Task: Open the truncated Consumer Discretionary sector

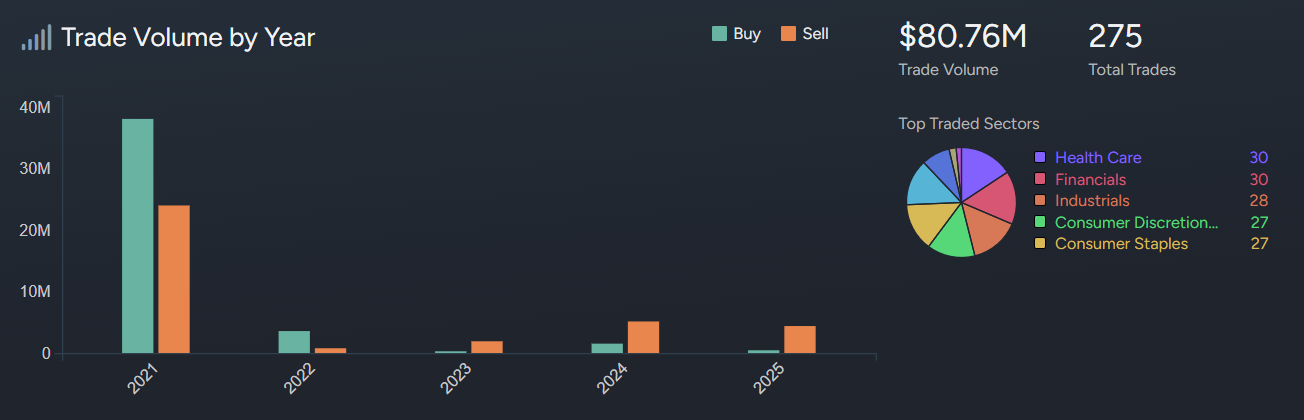Action: pos(1136,222)
